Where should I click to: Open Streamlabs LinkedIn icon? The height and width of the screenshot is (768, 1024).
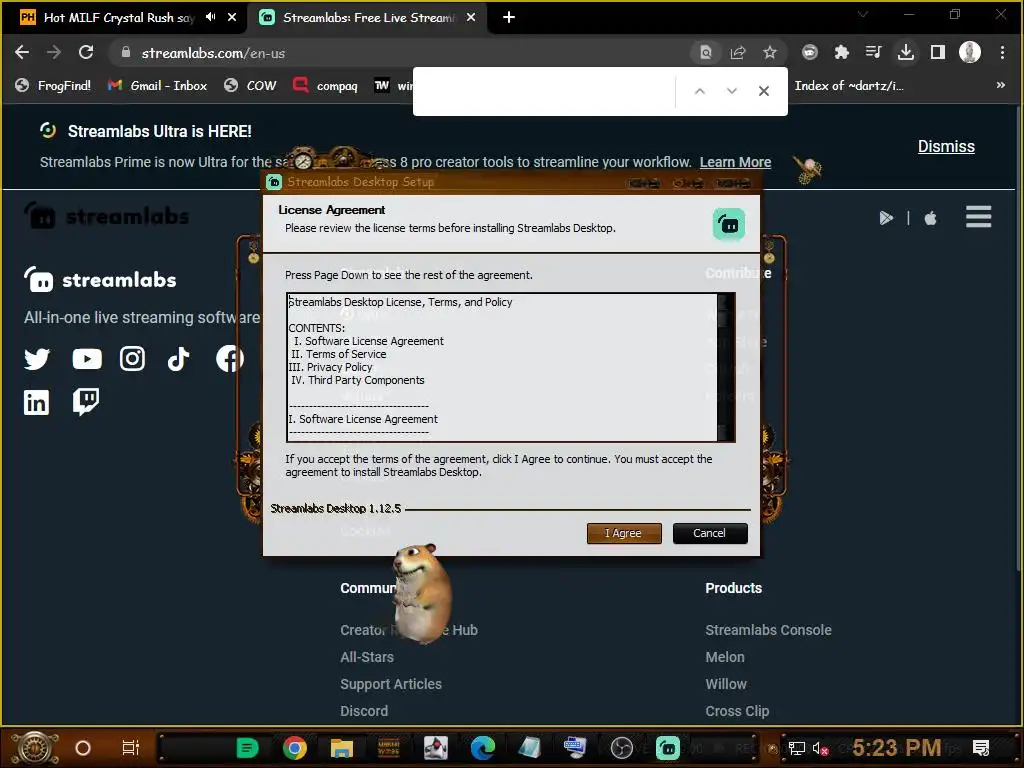37,402
